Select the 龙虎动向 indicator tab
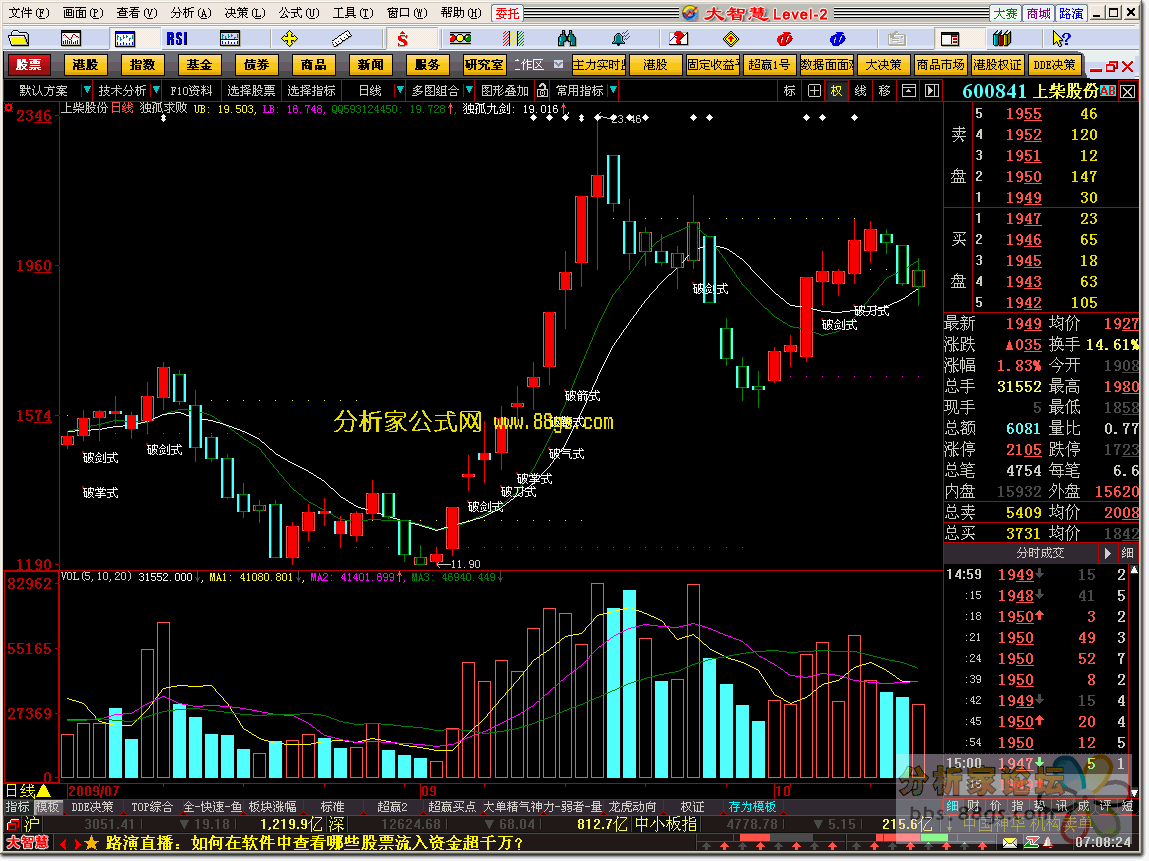 (x=632, y=807)
